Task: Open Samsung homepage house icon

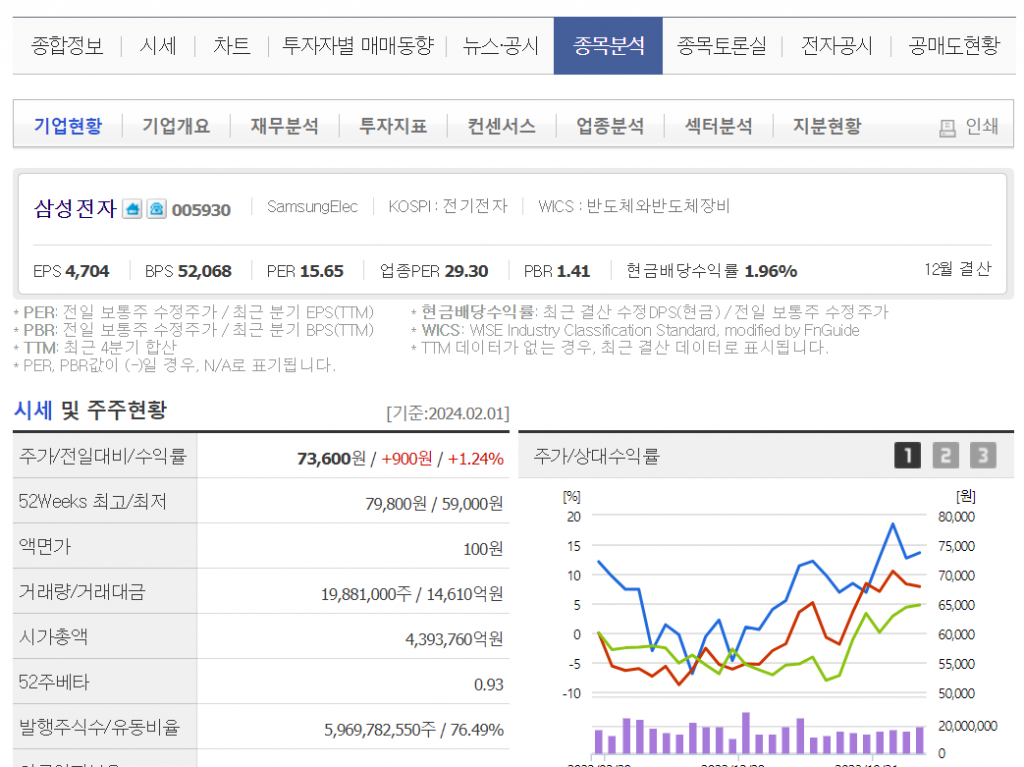Action: (133, 209)
